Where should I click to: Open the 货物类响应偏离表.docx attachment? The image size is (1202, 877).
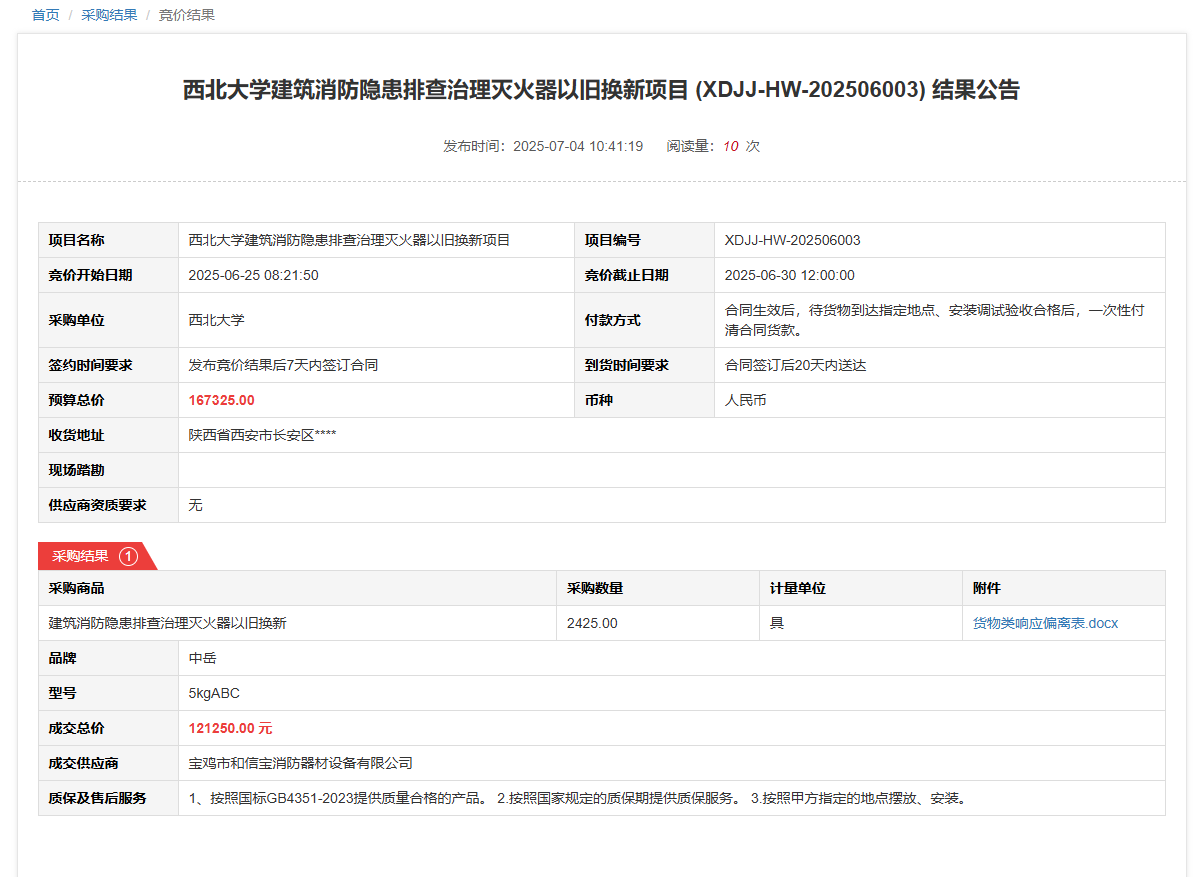[1045, 623]
